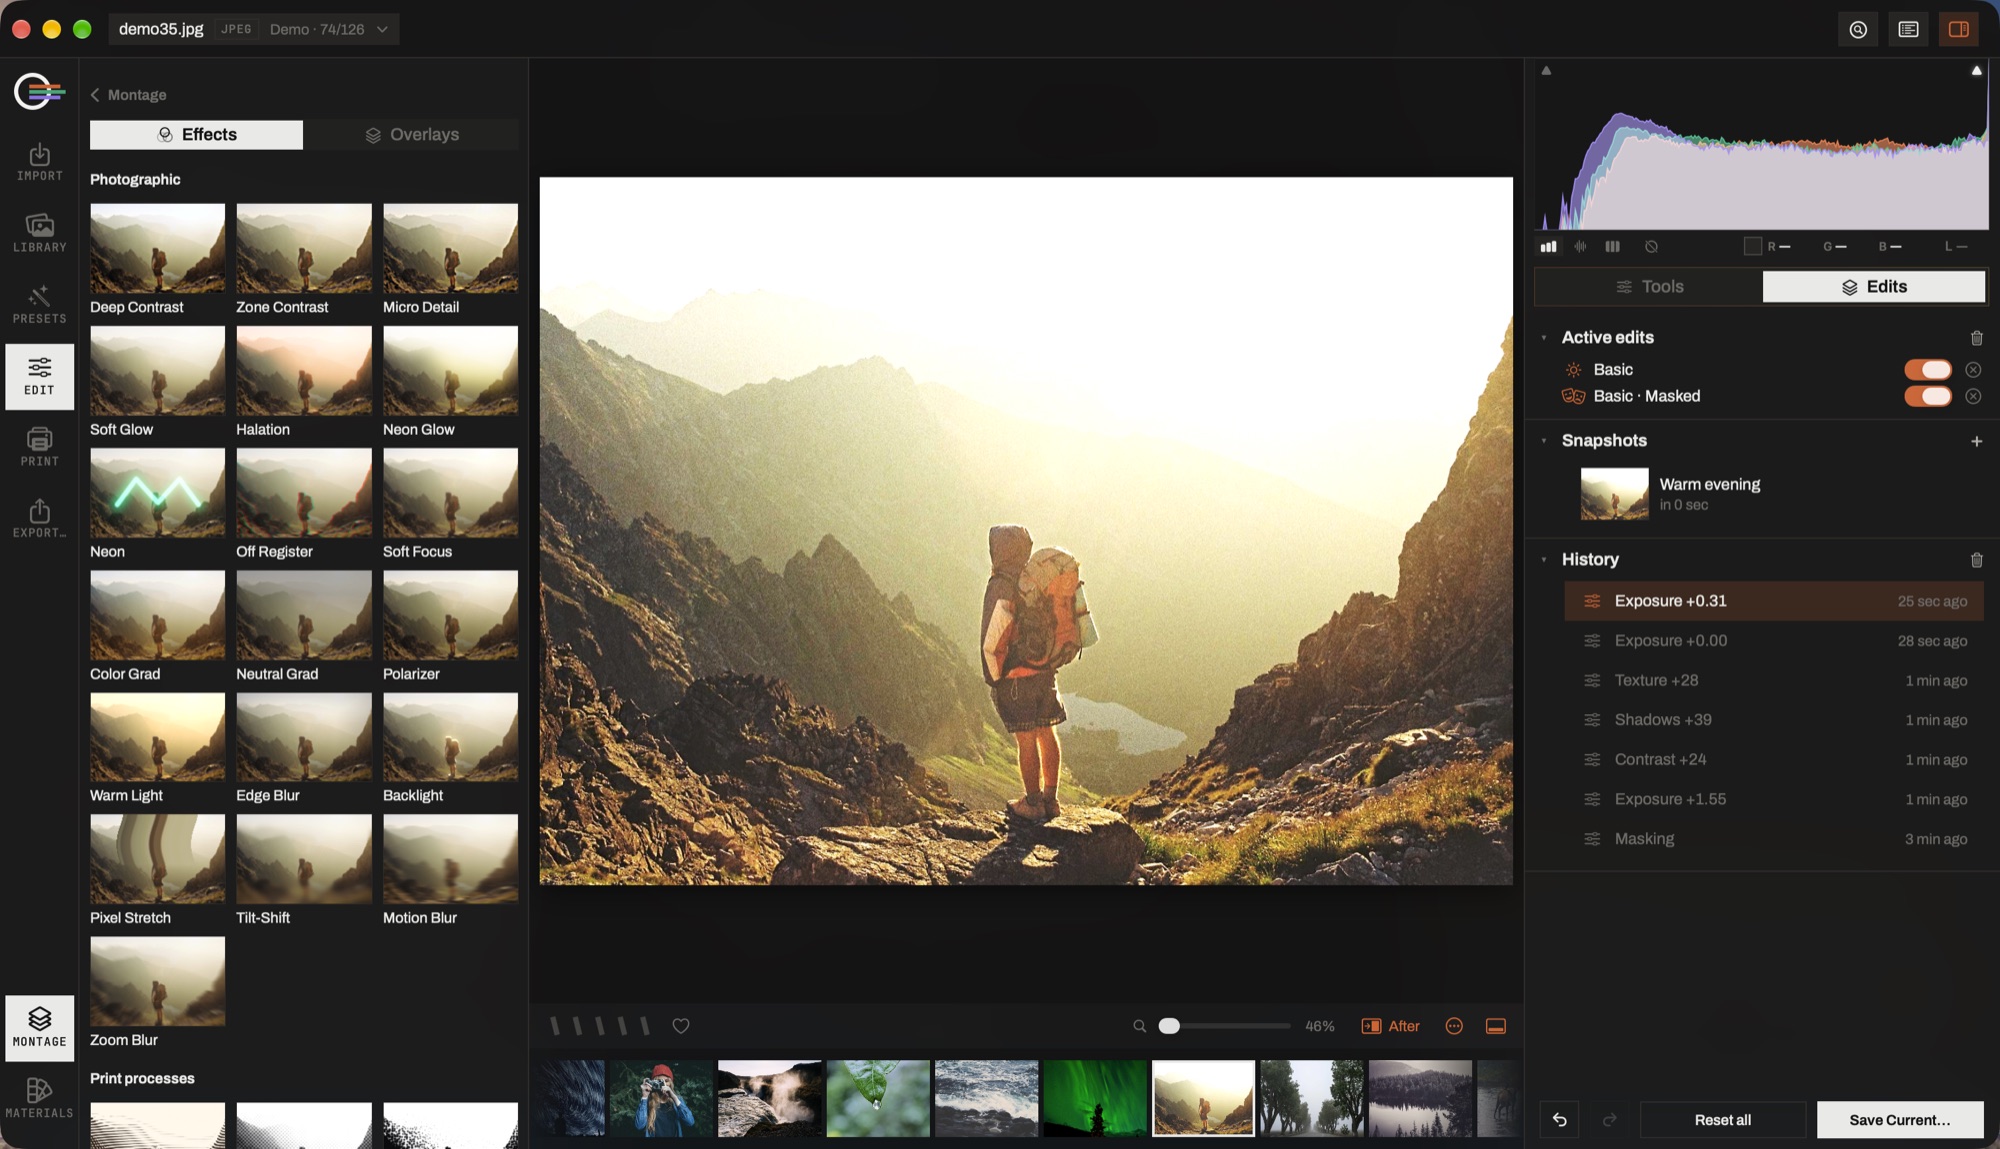
Task: Switch to the Tools tab
Action: pyautogui.click(x=1649, y=287)
